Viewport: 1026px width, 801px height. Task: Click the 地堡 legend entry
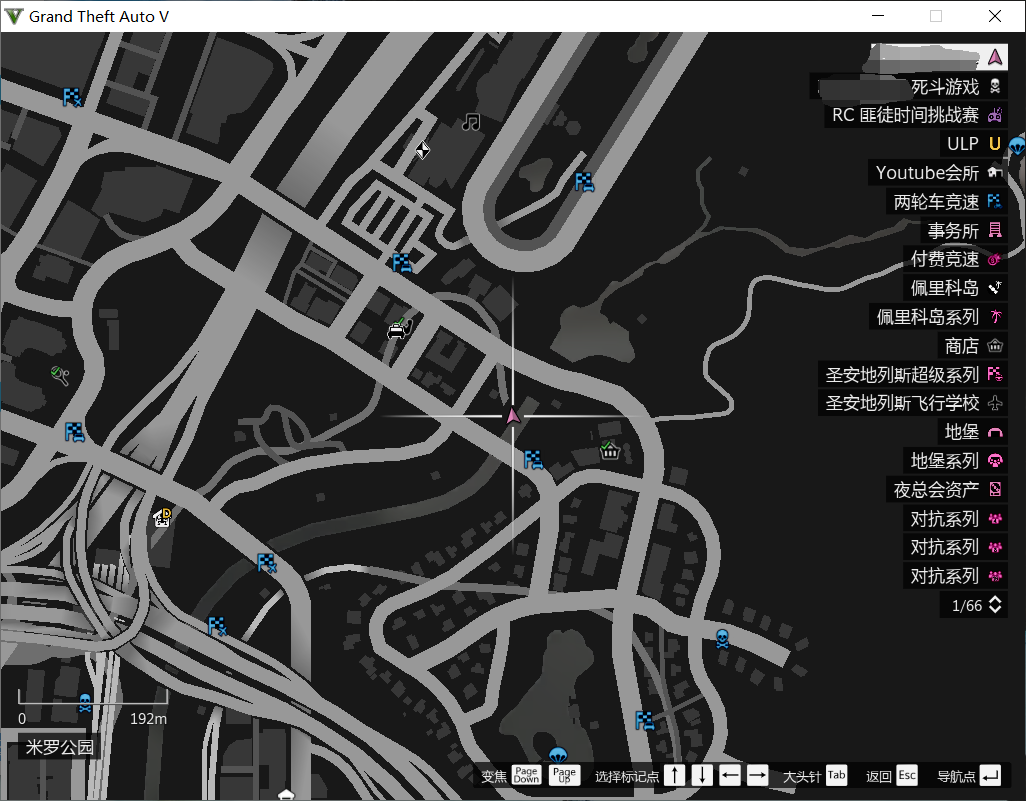pos(972,432)
